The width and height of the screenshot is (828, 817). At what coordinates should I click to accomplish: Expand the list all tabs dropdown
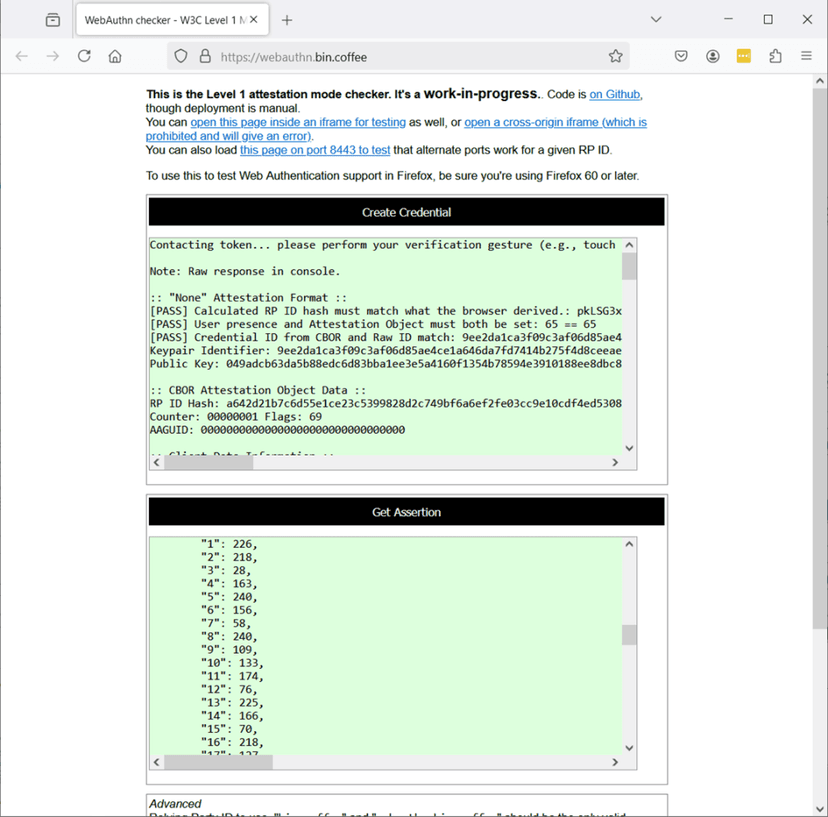656,20
